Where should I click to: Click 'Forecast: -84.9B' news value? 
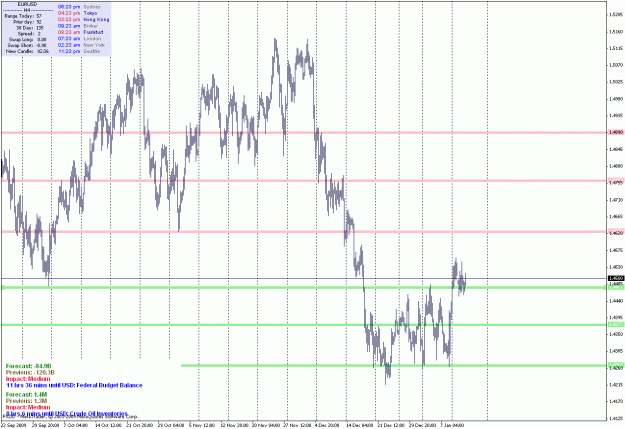point(28,366)
